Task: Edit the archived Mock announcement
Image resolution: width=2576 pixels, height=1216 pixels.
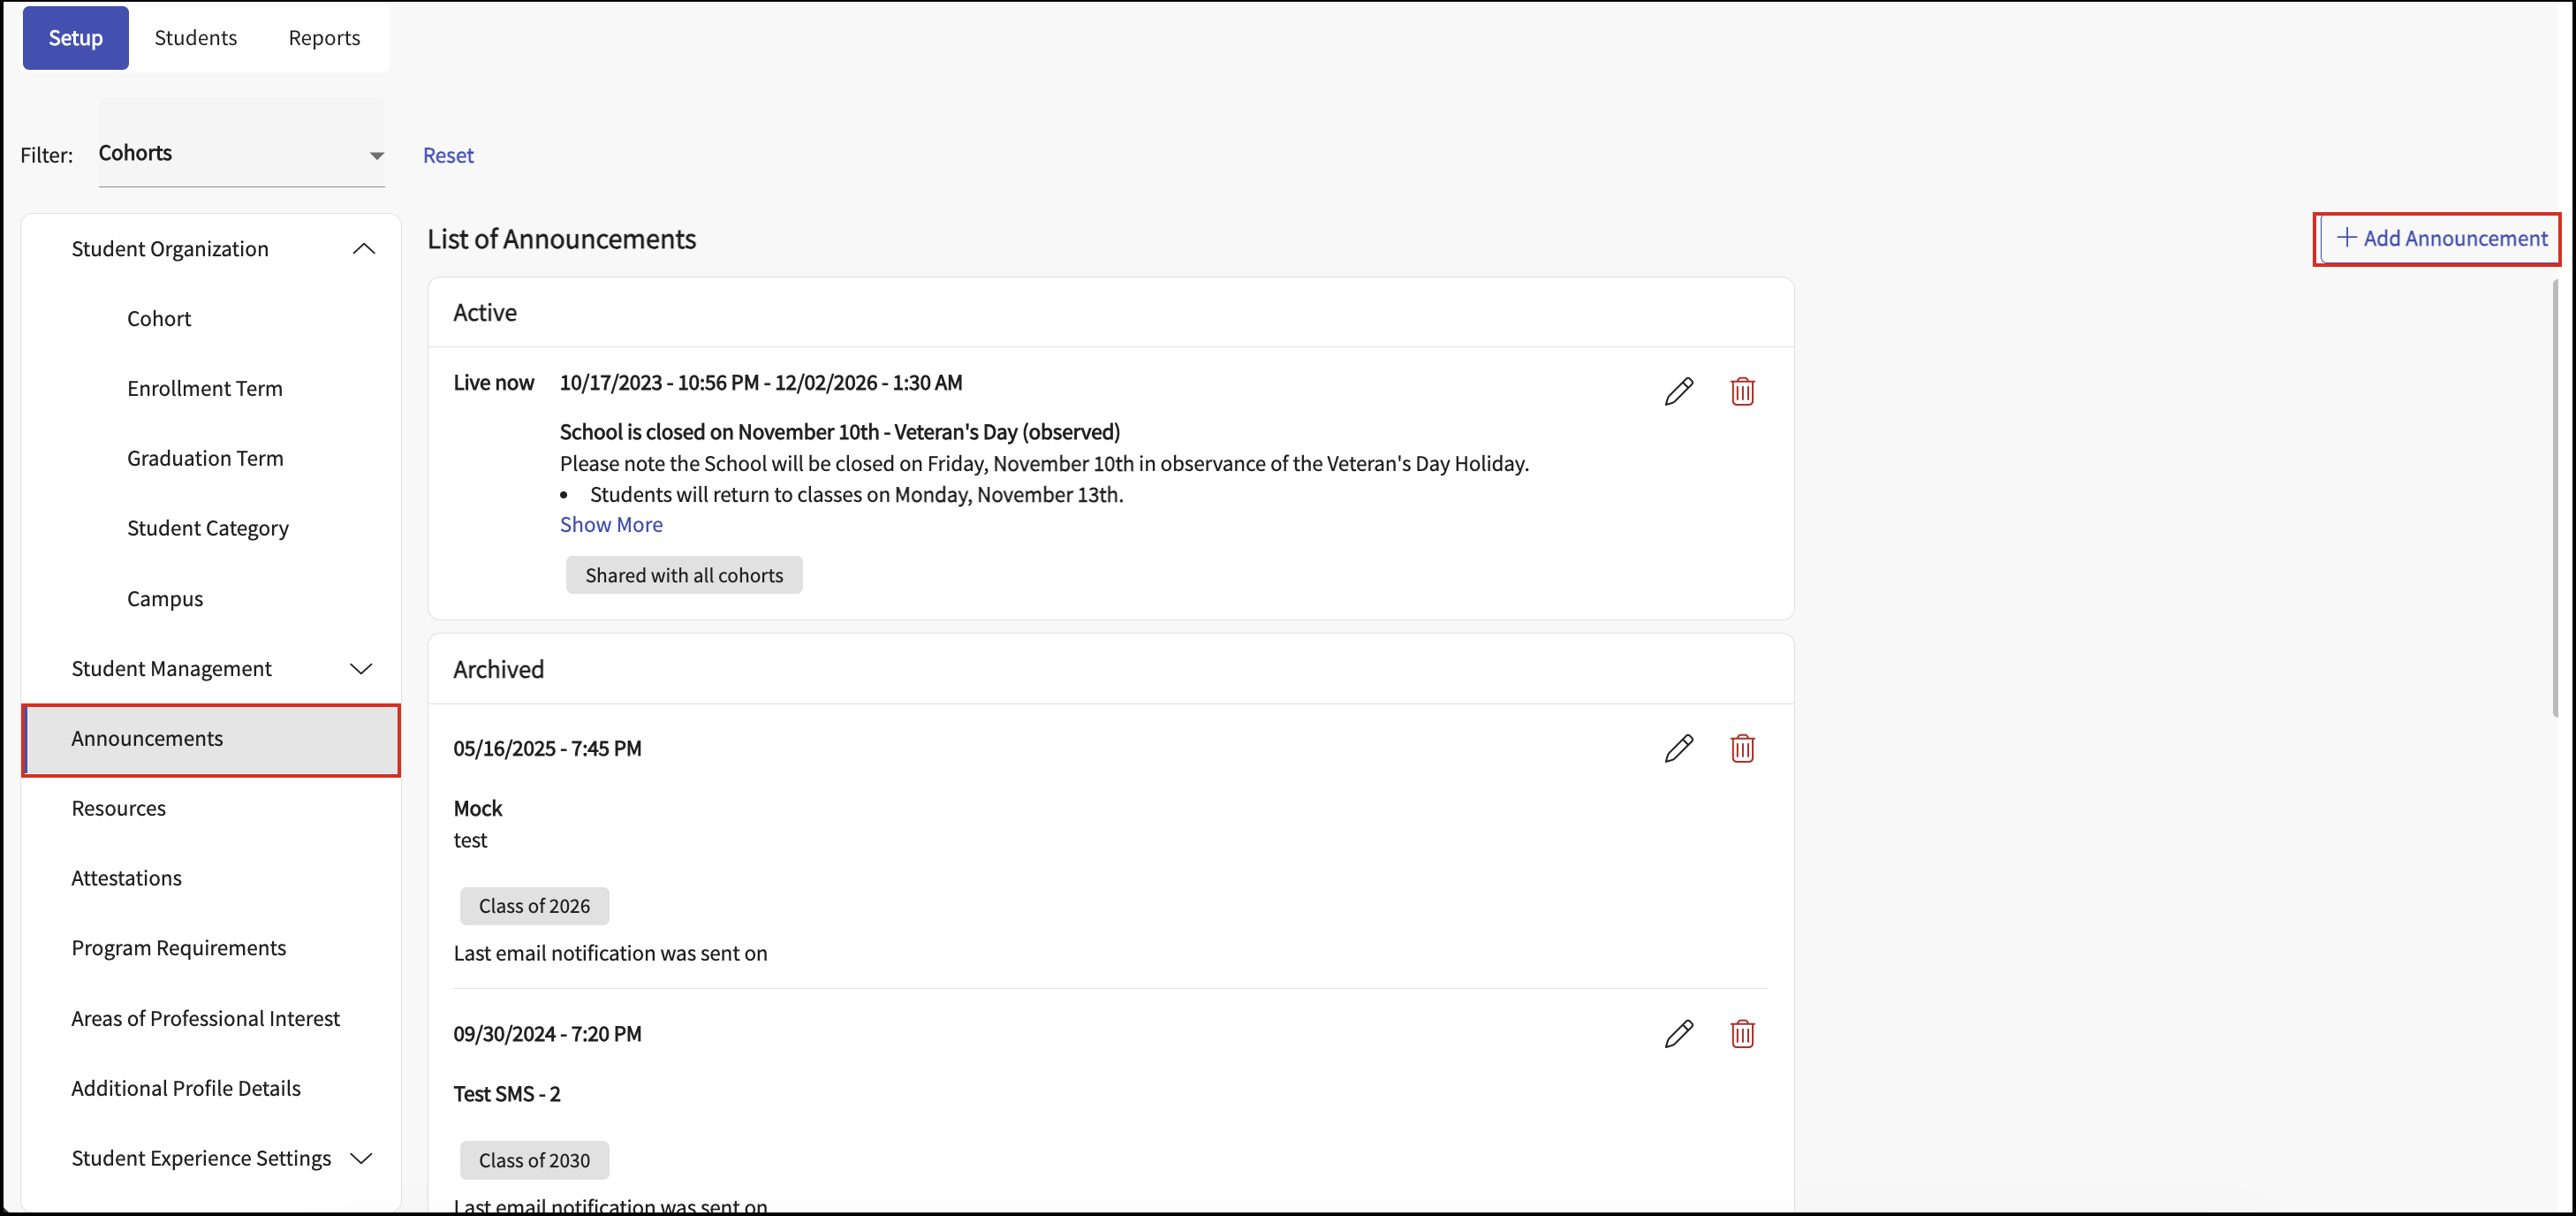Action: [x=1679, y=748]
